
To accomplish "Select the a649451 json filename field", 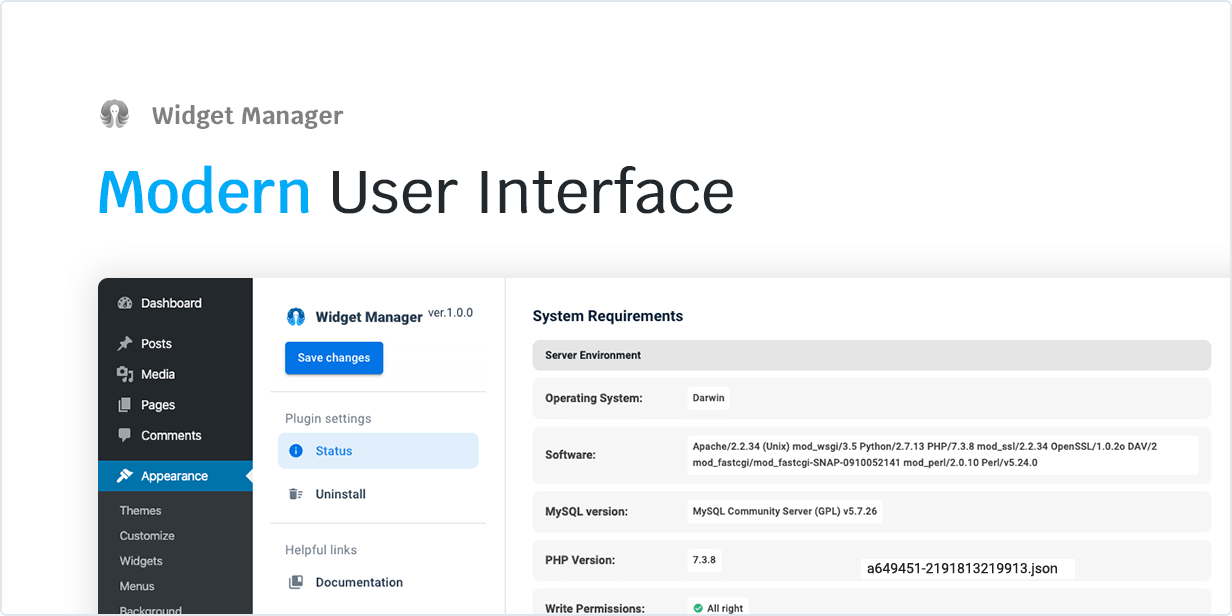I will click(962, 568).
